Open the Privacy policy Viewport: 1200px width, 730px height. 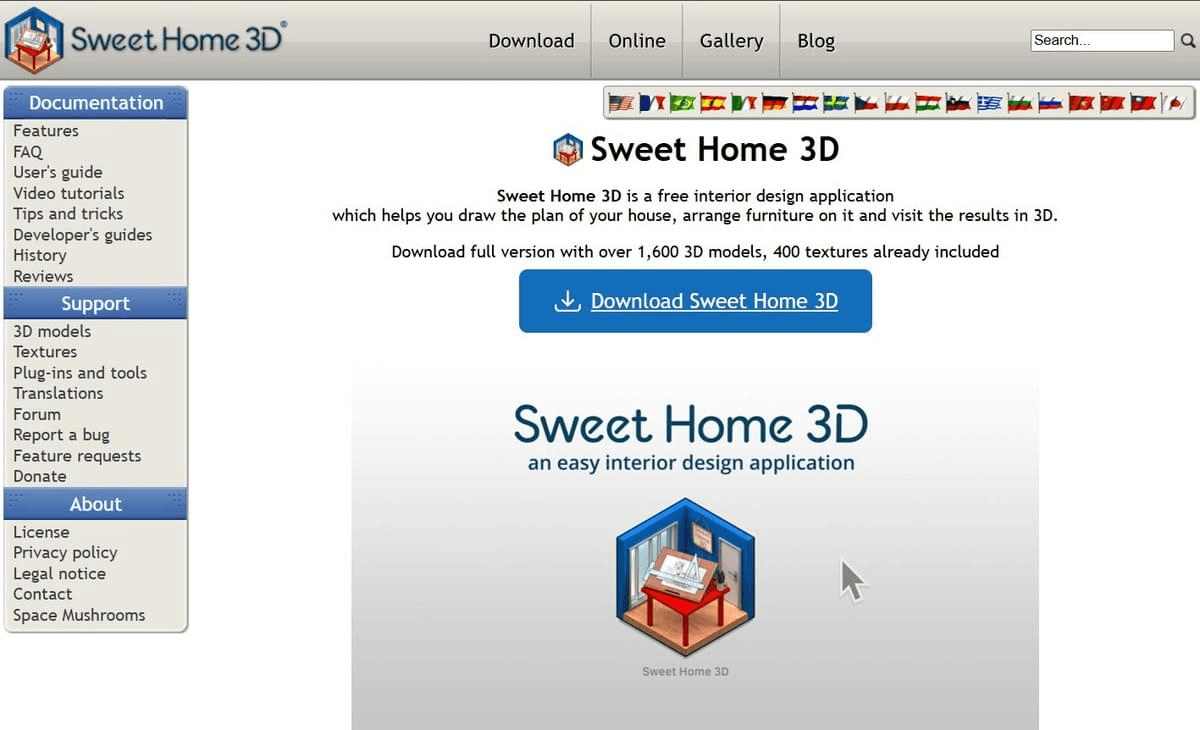coord(65,553)
